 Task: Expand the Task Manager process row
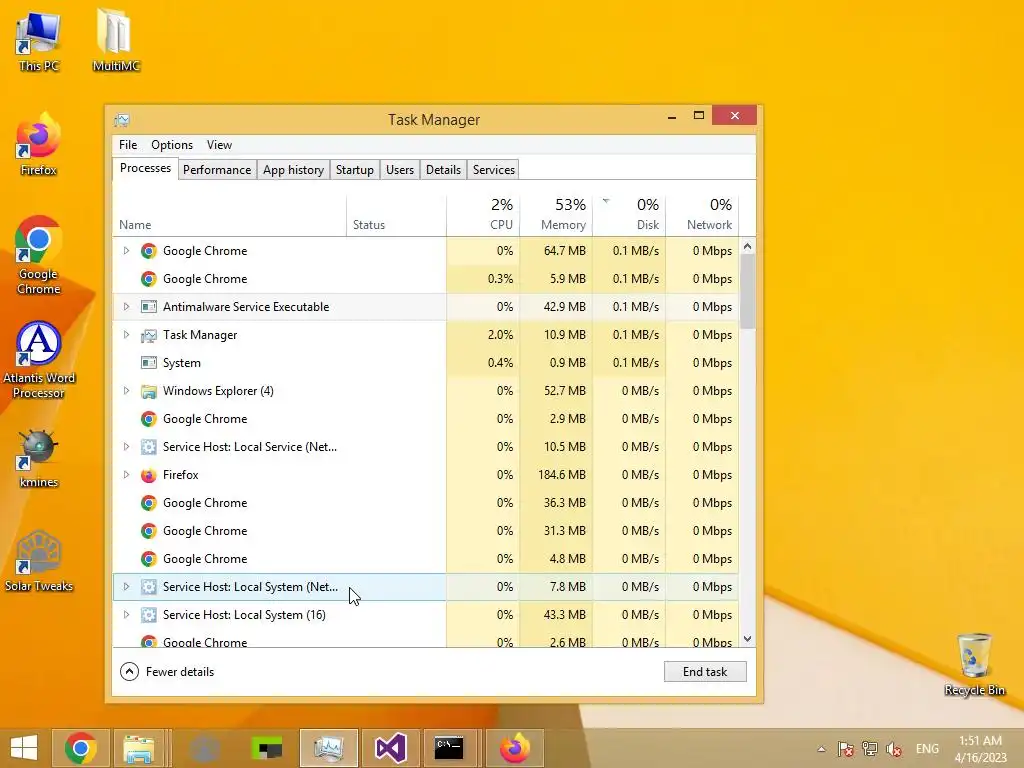pos(126,335)
